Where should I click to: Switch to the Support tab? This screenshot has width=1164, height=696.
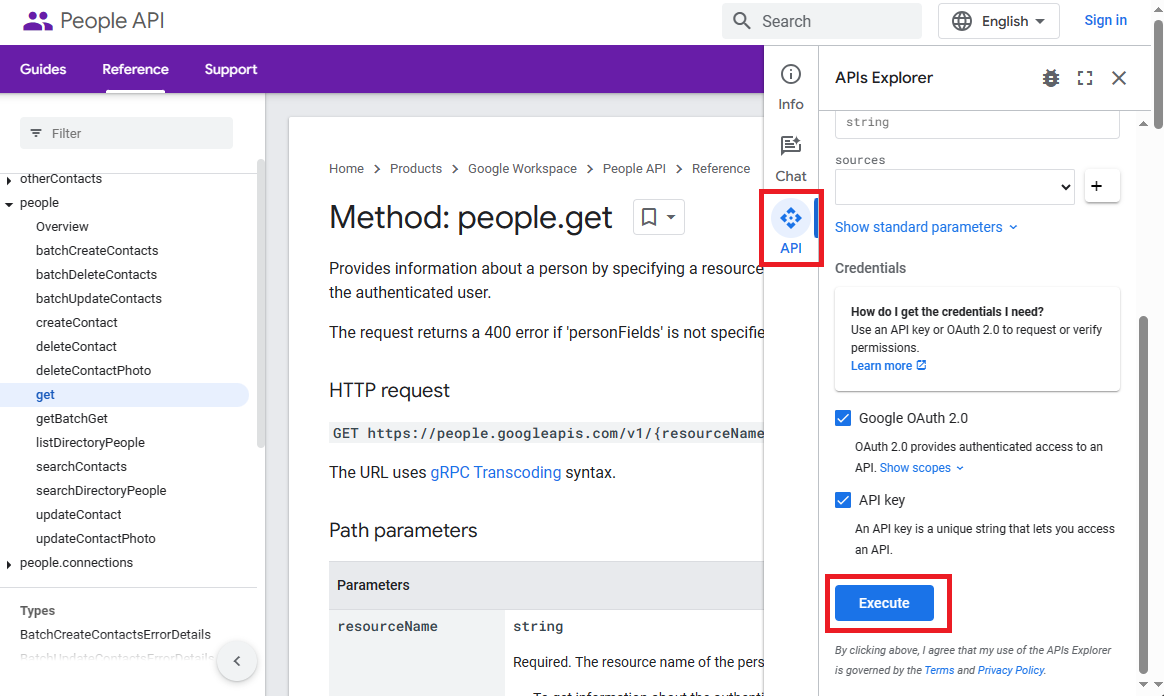[231, 69]
